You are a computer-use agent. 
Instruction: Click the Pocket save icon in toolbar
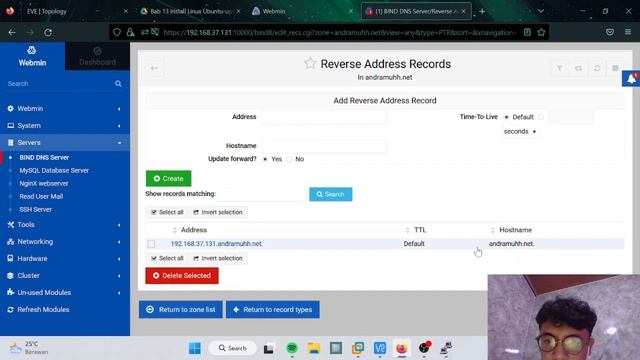pyautogui.click(x=610, y=32)
